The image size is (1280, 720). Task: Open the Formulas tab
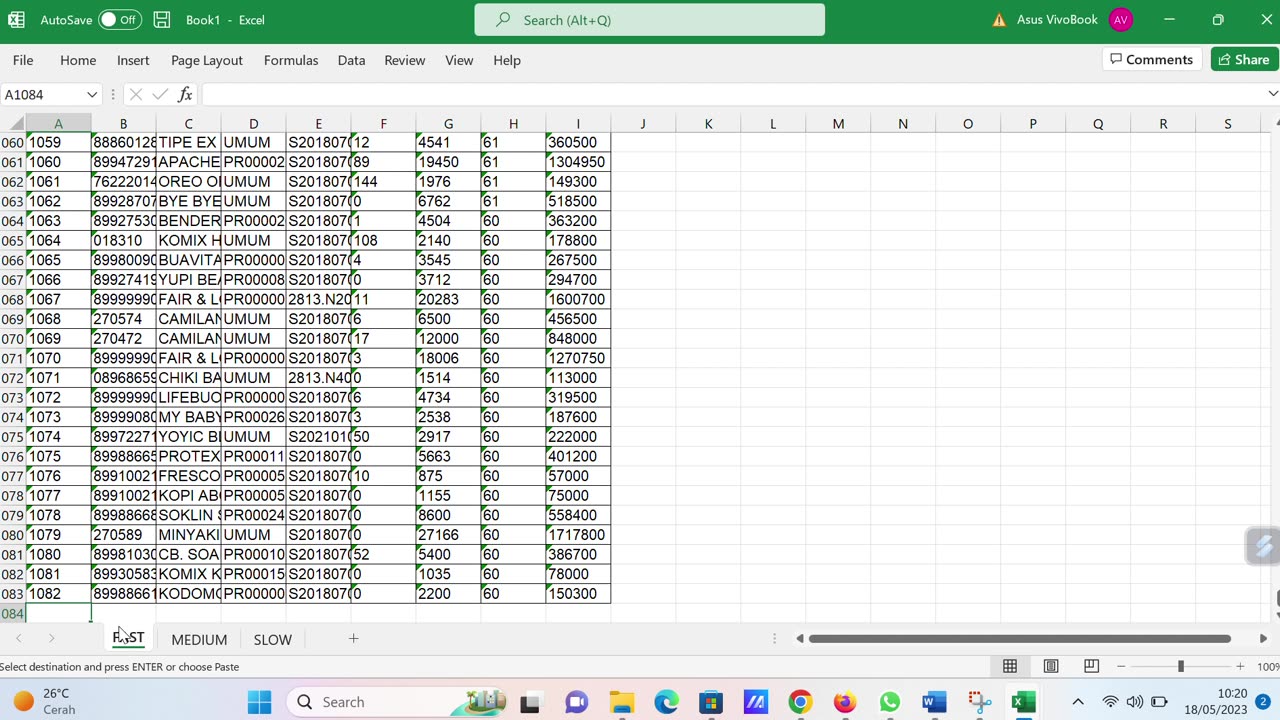click(291, 60)
